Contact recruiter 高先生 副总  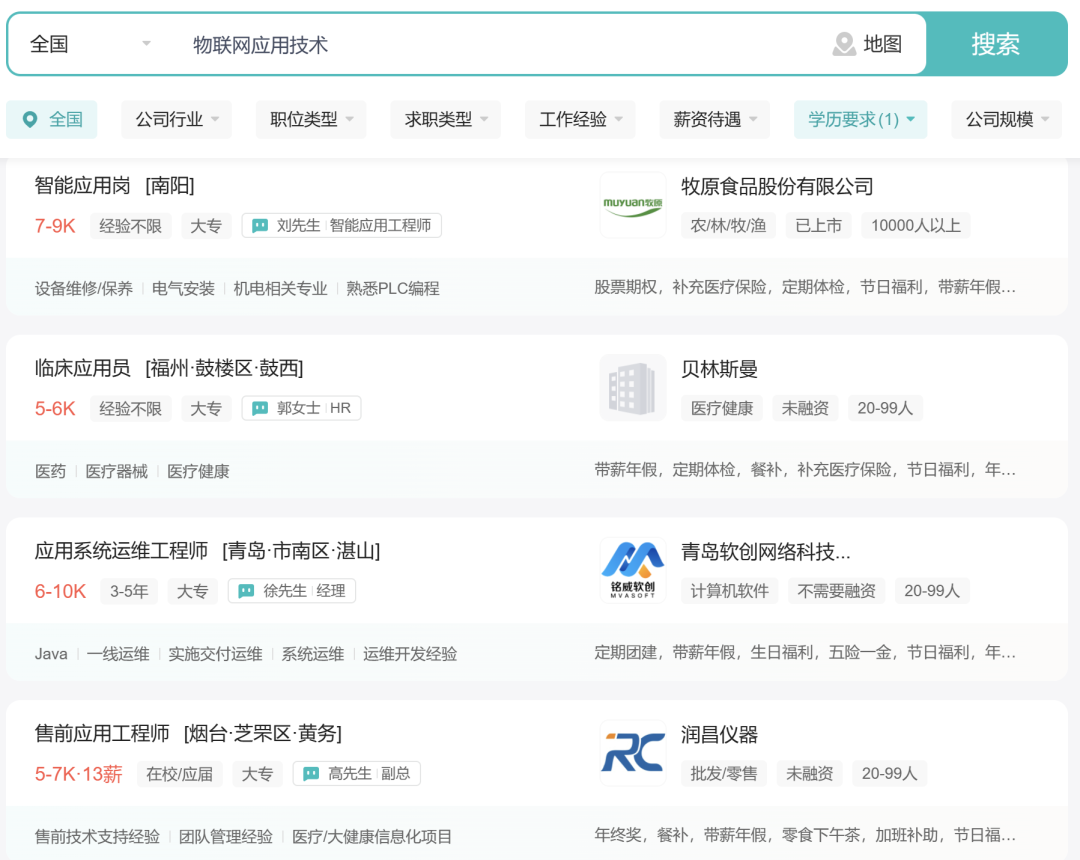tap(357, 773)
